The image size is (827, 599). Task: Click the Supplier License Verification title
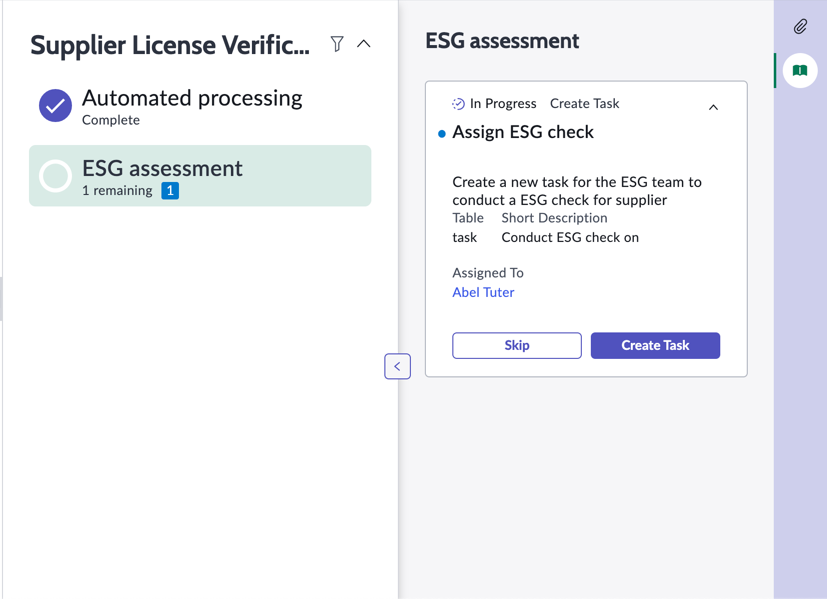point(170,45)
